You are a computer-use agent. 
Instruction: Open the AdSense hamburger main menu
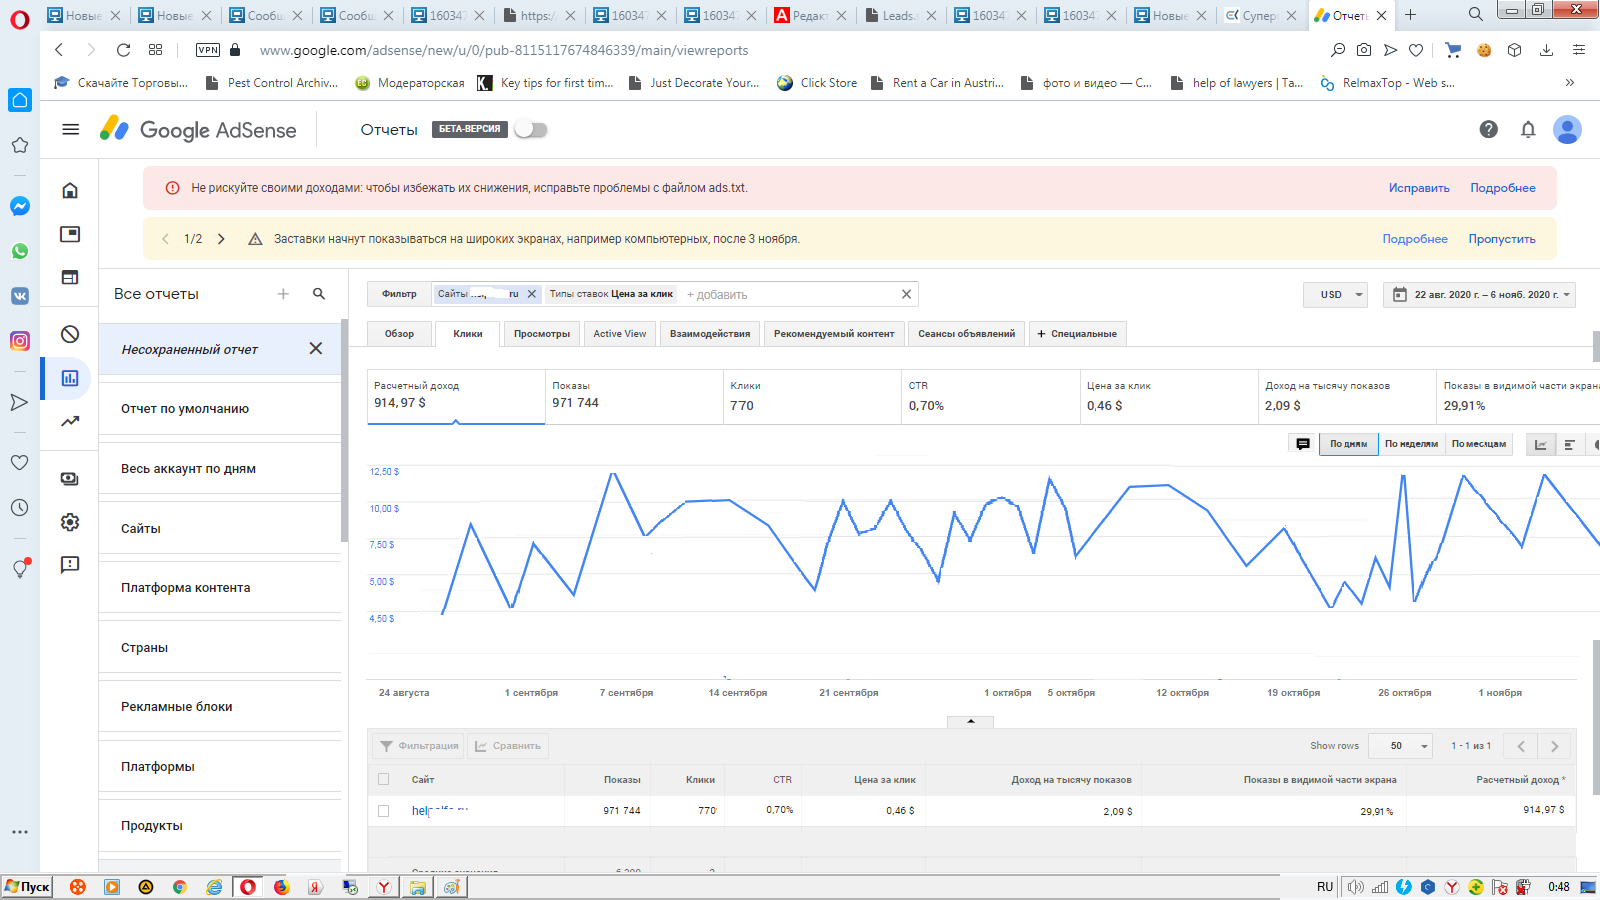(70, 129)
